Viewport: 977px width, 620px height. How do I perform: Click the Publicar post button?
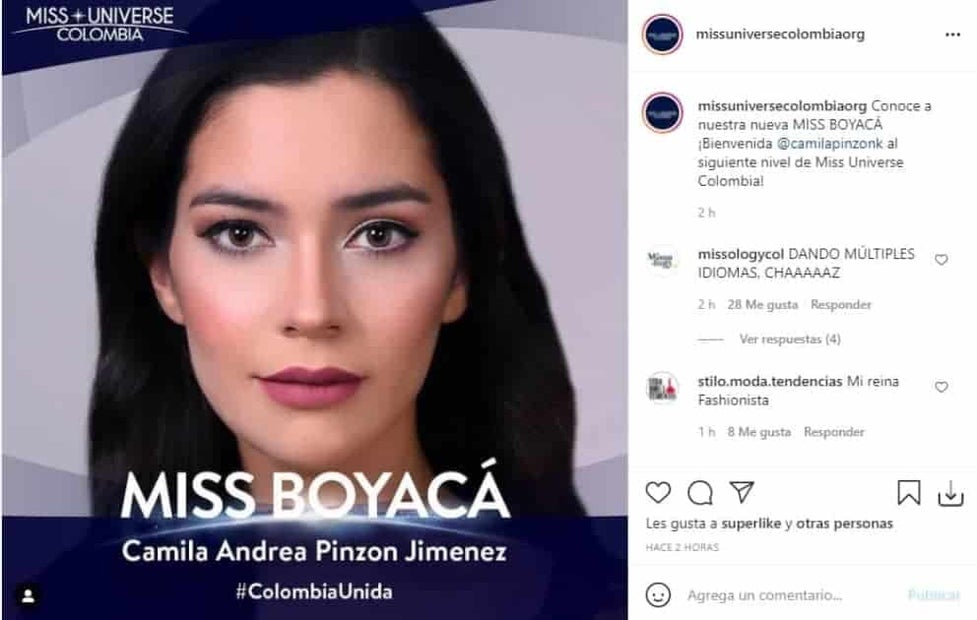933,595
